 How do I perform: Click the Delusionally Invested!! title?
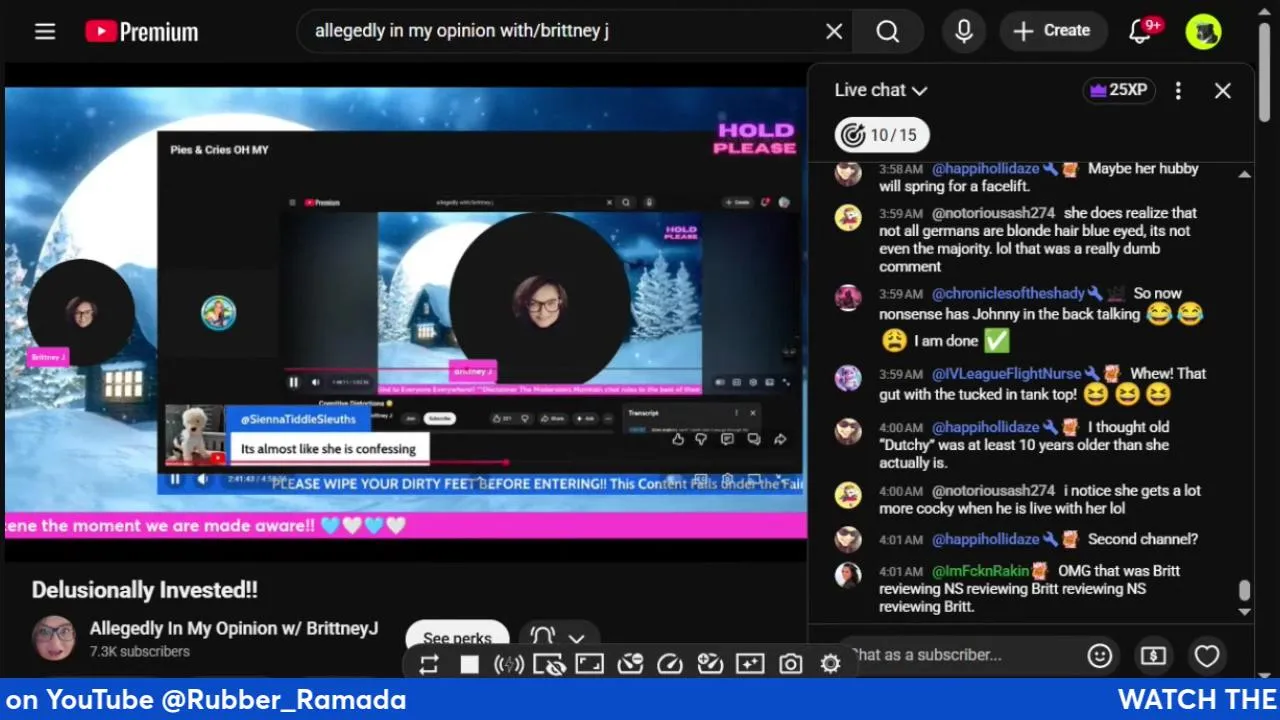[145, 590]
